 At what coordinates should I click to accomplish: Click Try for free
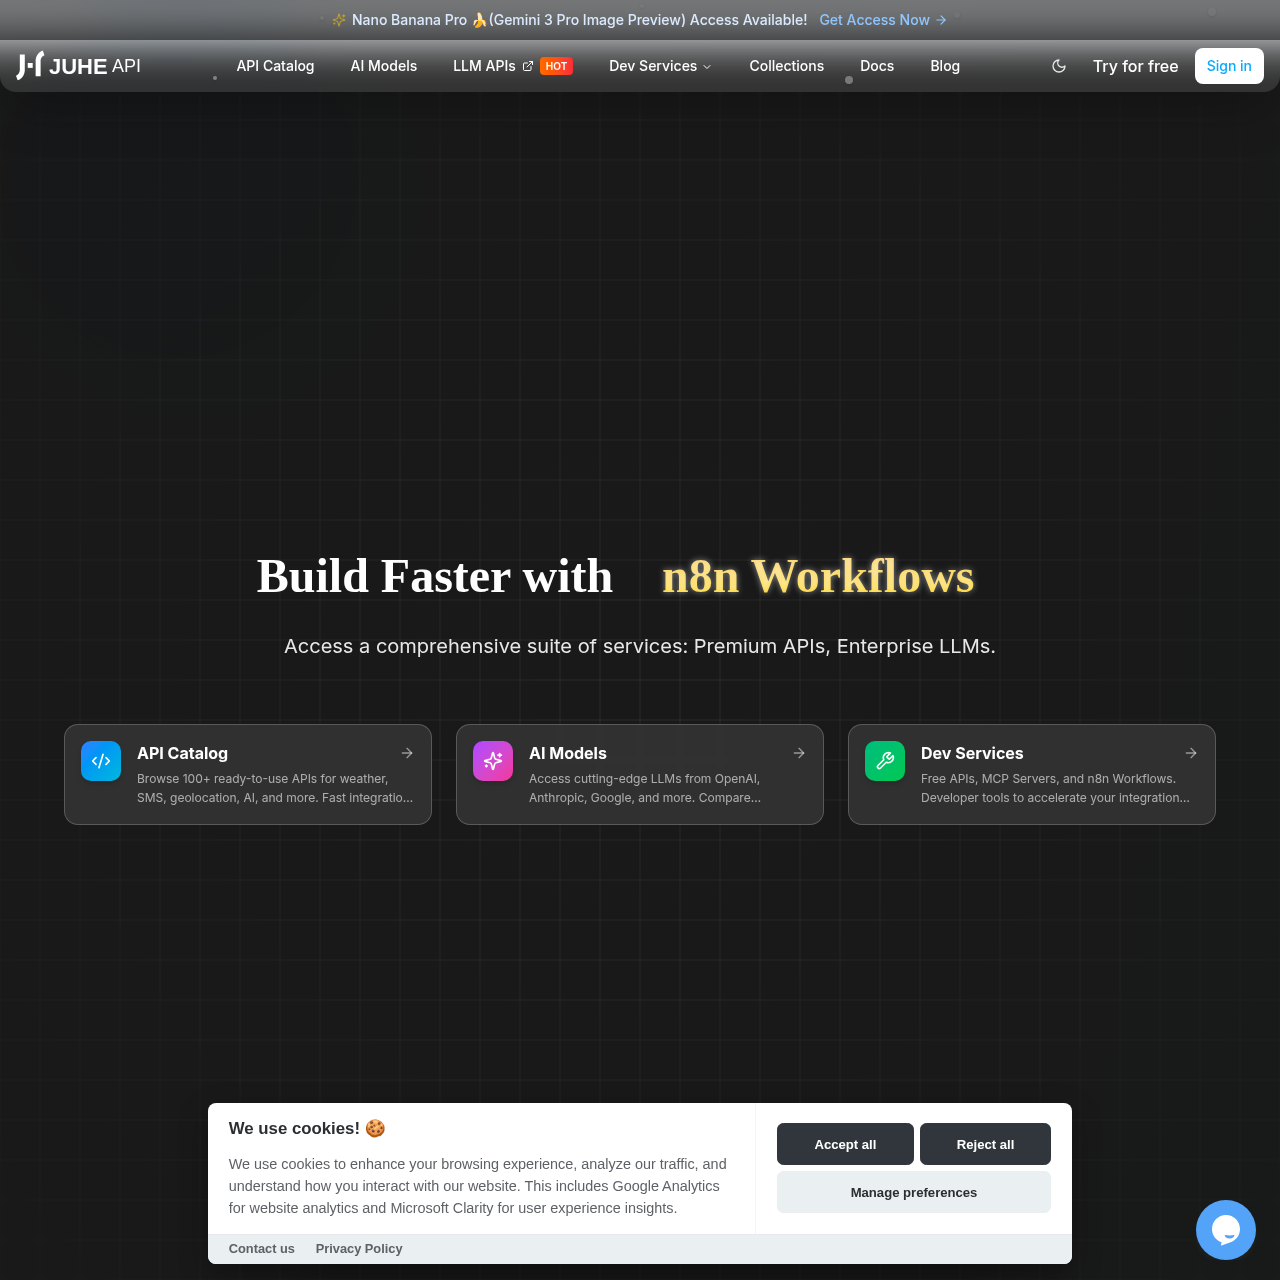tap(1135, 66)
